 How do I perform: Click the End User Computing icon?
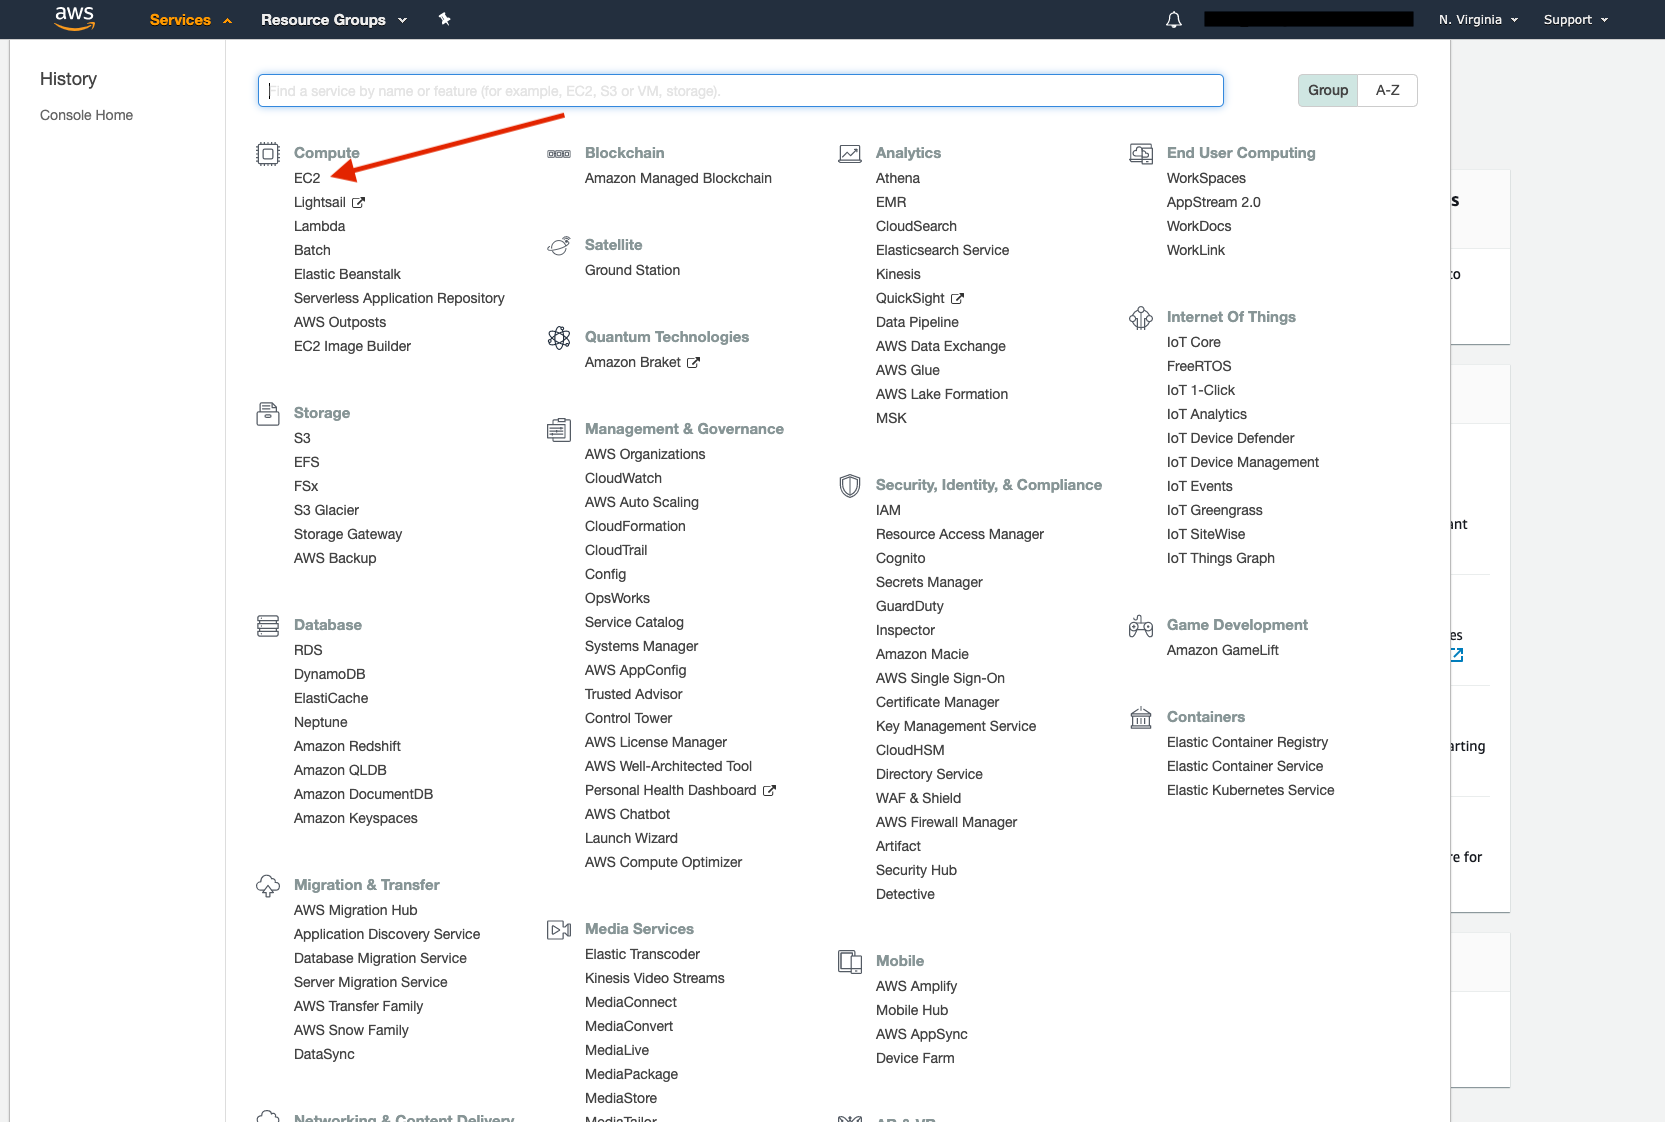pos(1141,154)
